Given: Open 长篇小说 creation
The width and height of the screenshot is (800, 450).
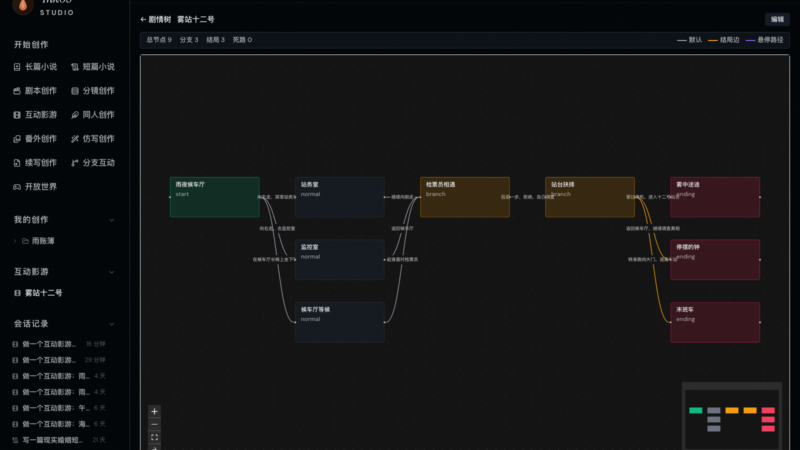Looking at the screenshot, I should click(x=35, y=67).
